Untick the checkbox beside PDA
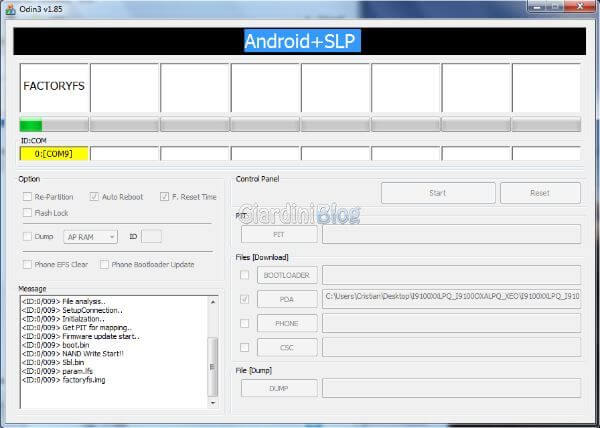Screen dimensions: 600x428 (244, 299)
